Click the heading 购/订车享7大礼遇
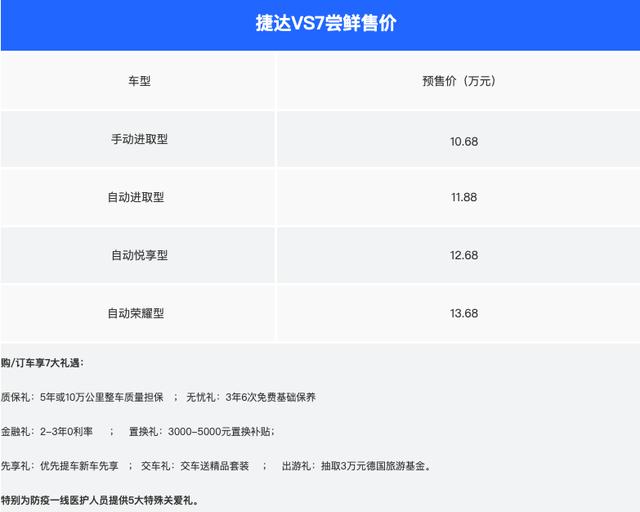 point(42,363)
